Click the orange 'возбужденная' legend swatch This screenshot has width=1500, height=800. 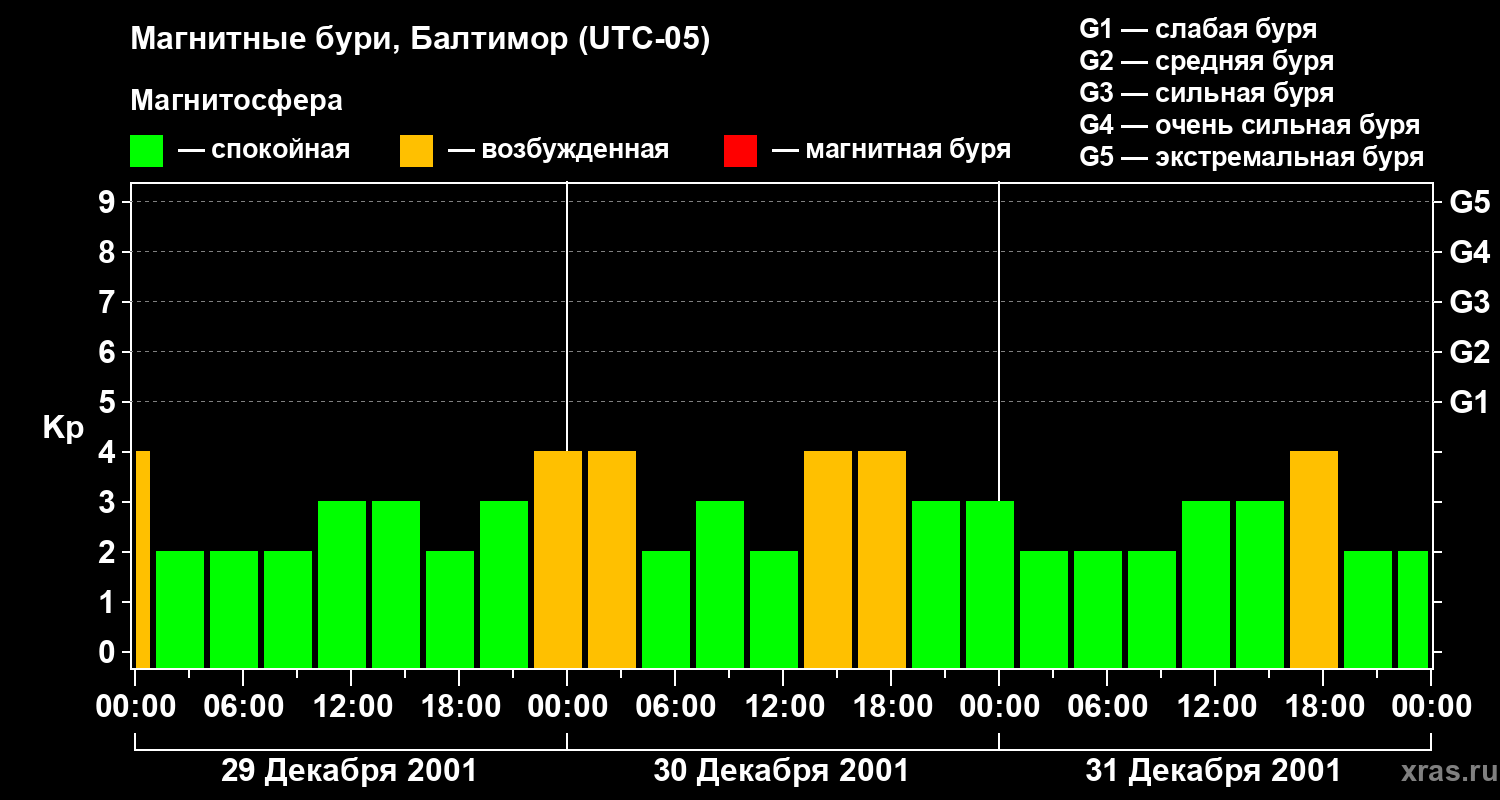click(x=416, y=151)
